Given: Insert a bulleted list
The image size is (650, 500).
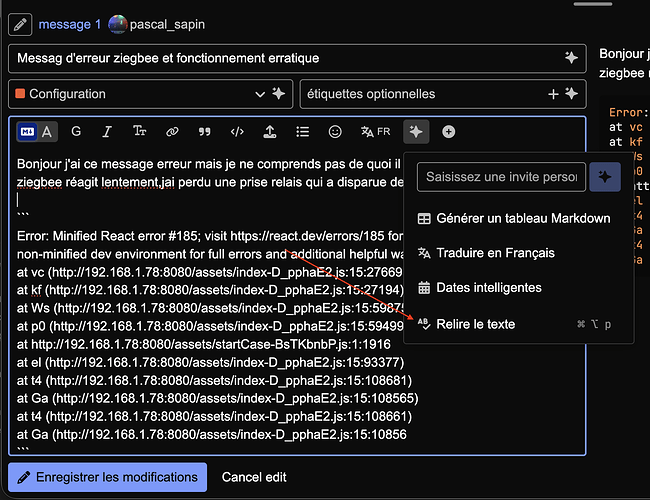Looking at the screenshot, I should [303, 131].
